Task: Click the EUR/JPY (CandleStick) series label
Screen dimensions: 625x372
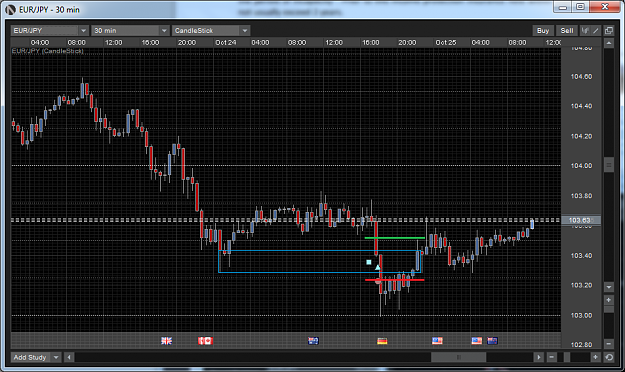Action: pos(47,51)
